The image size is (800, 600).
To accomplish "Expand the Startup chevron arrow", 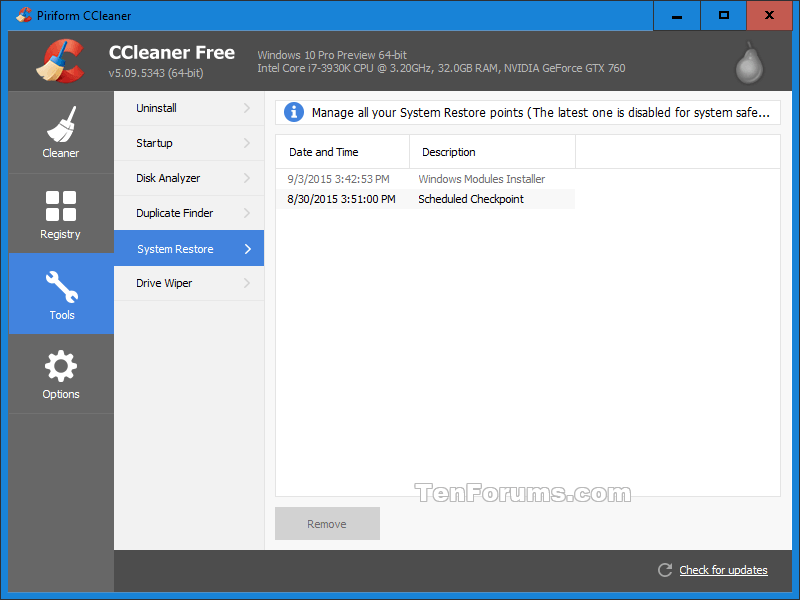I will (246, 143).
